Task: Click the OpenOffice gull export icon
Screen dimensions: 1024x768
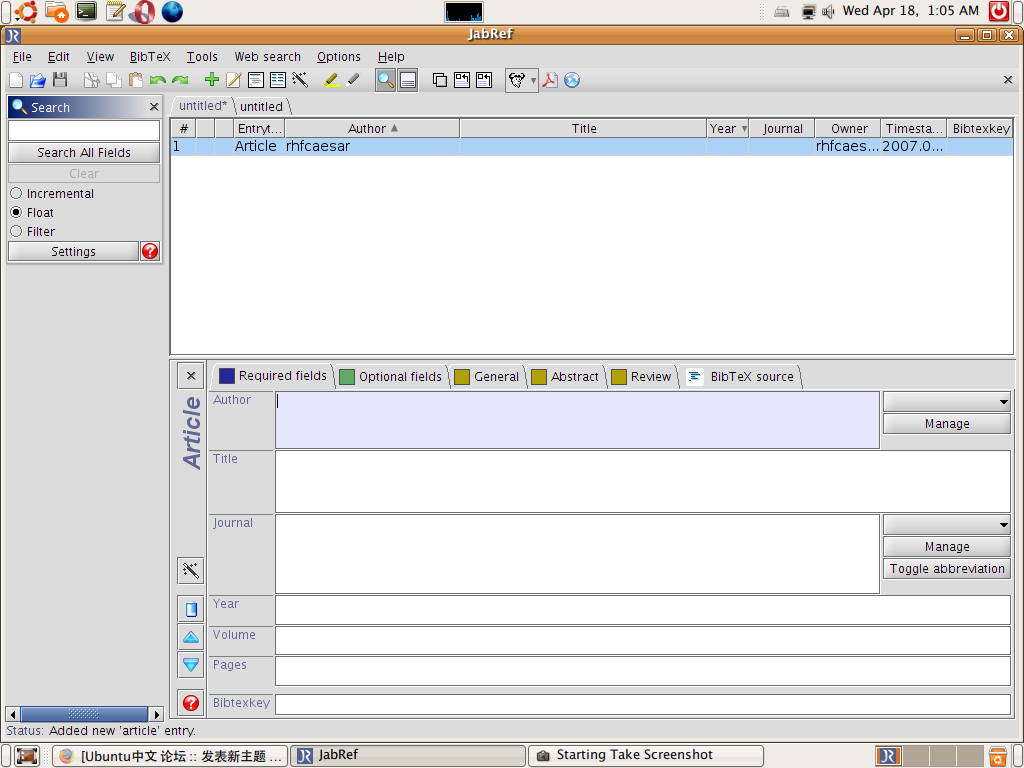Action: 517,80
